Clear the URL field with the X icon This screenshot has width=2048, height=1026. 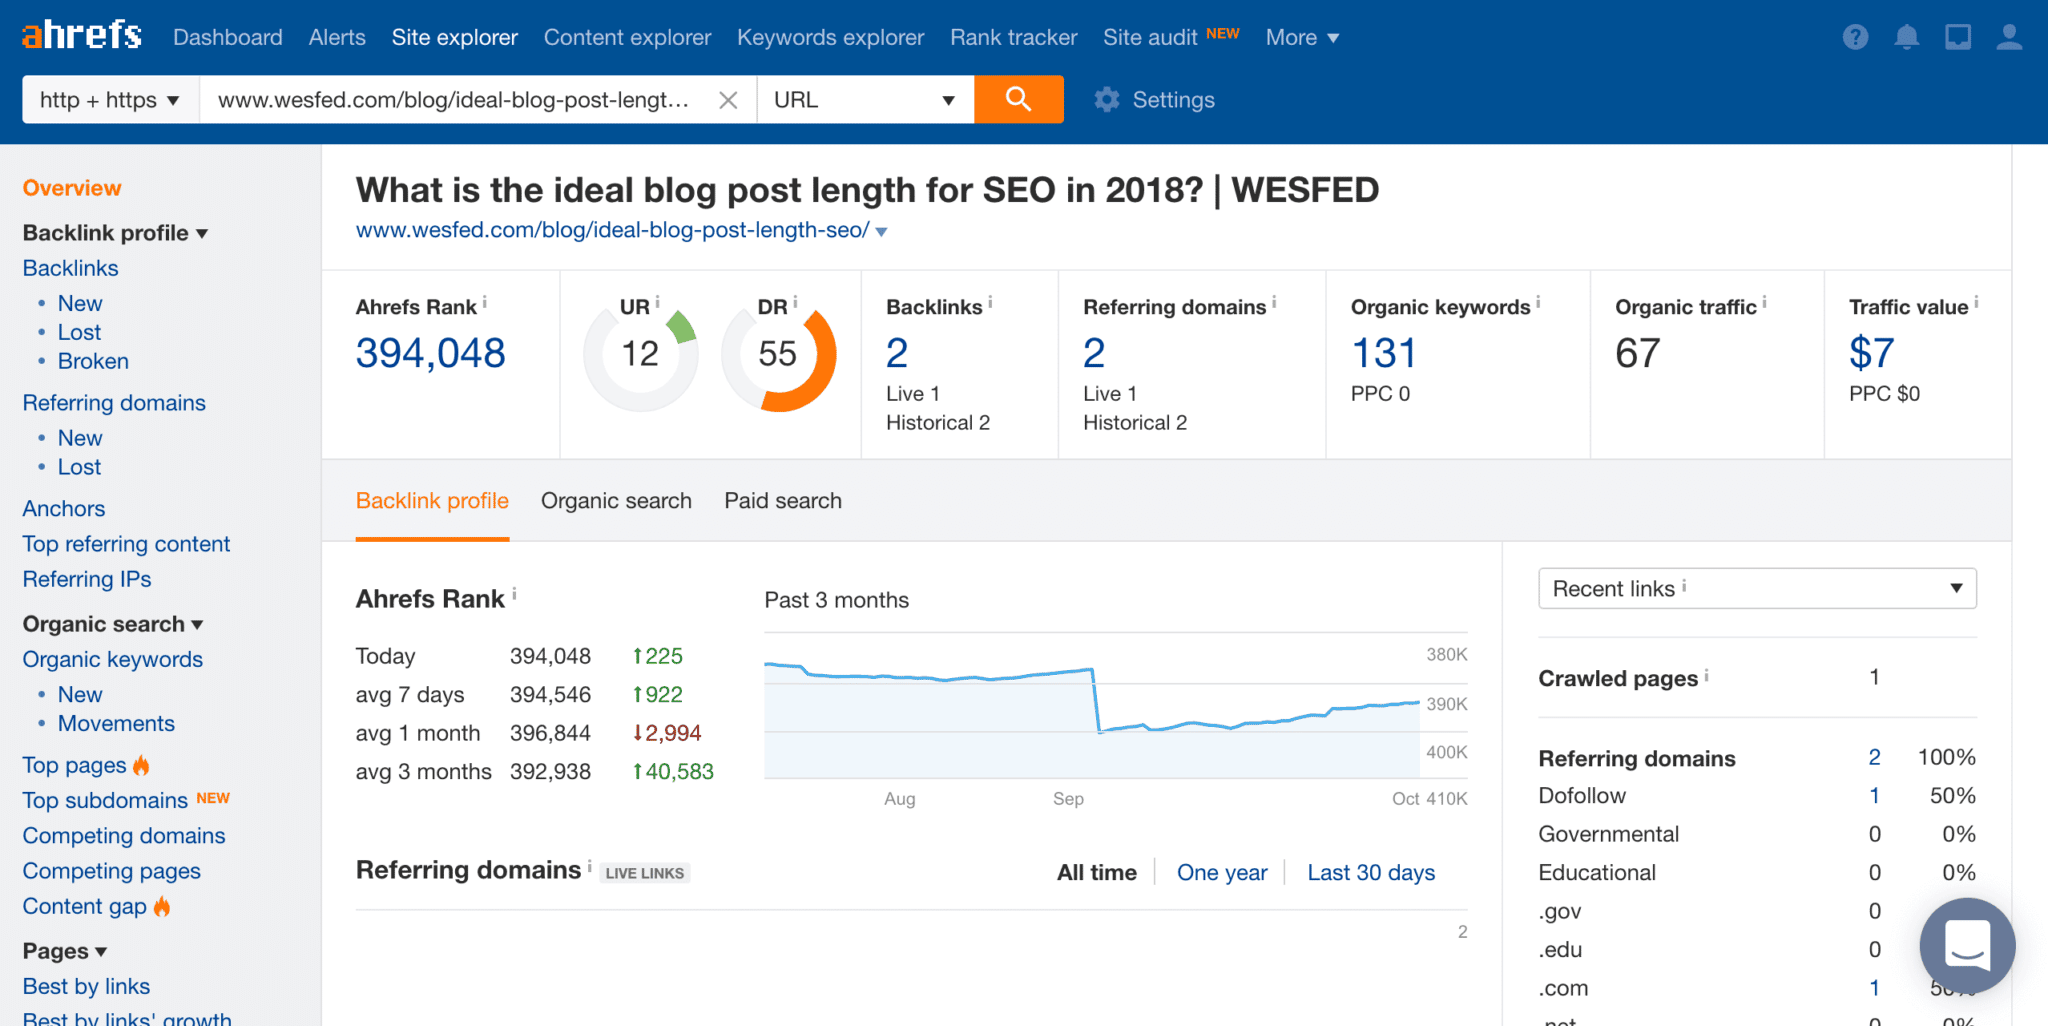click(728, 100)
